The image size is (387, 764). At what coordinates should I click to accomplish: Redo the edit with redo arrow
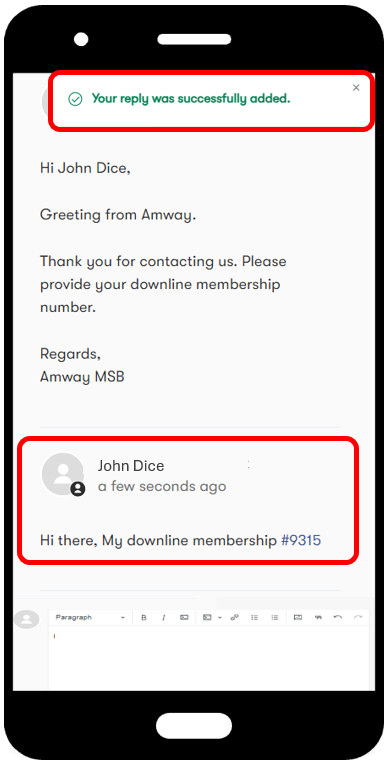point(358,617)
